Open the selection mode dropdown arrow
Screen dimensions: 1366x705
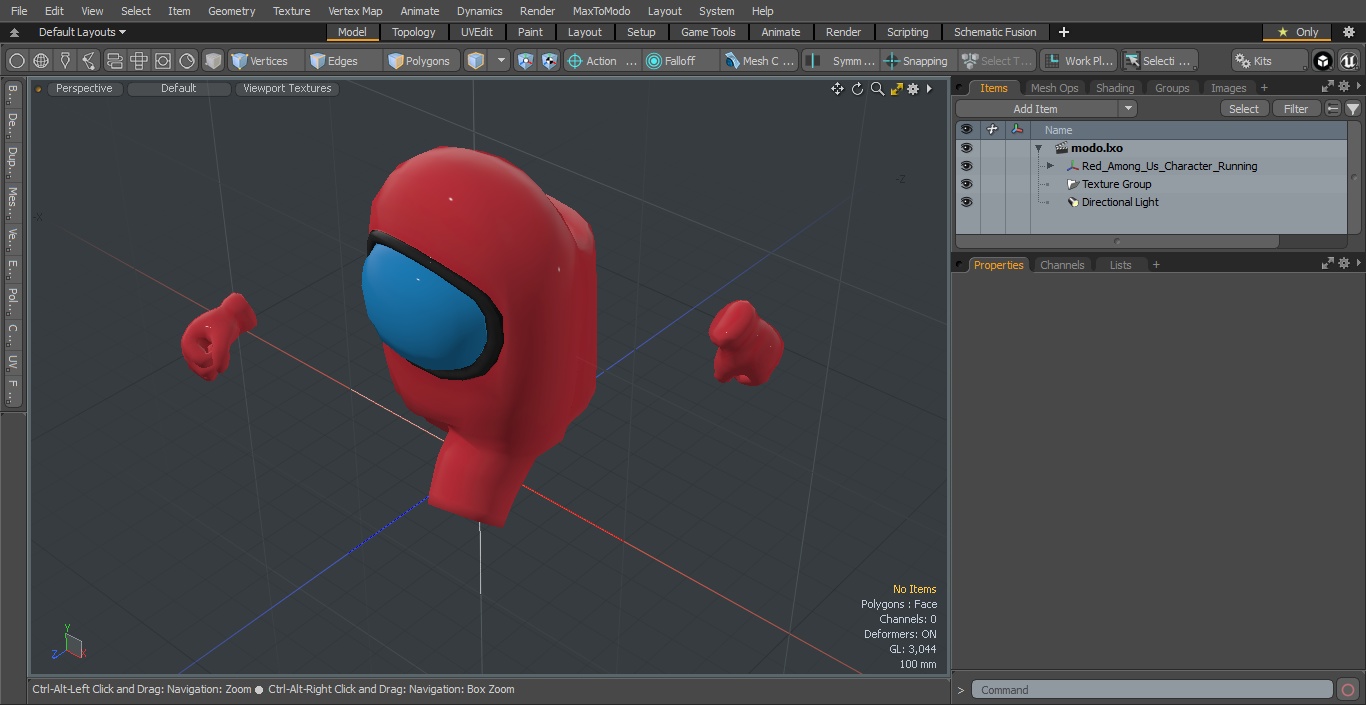tap(502, 61)
